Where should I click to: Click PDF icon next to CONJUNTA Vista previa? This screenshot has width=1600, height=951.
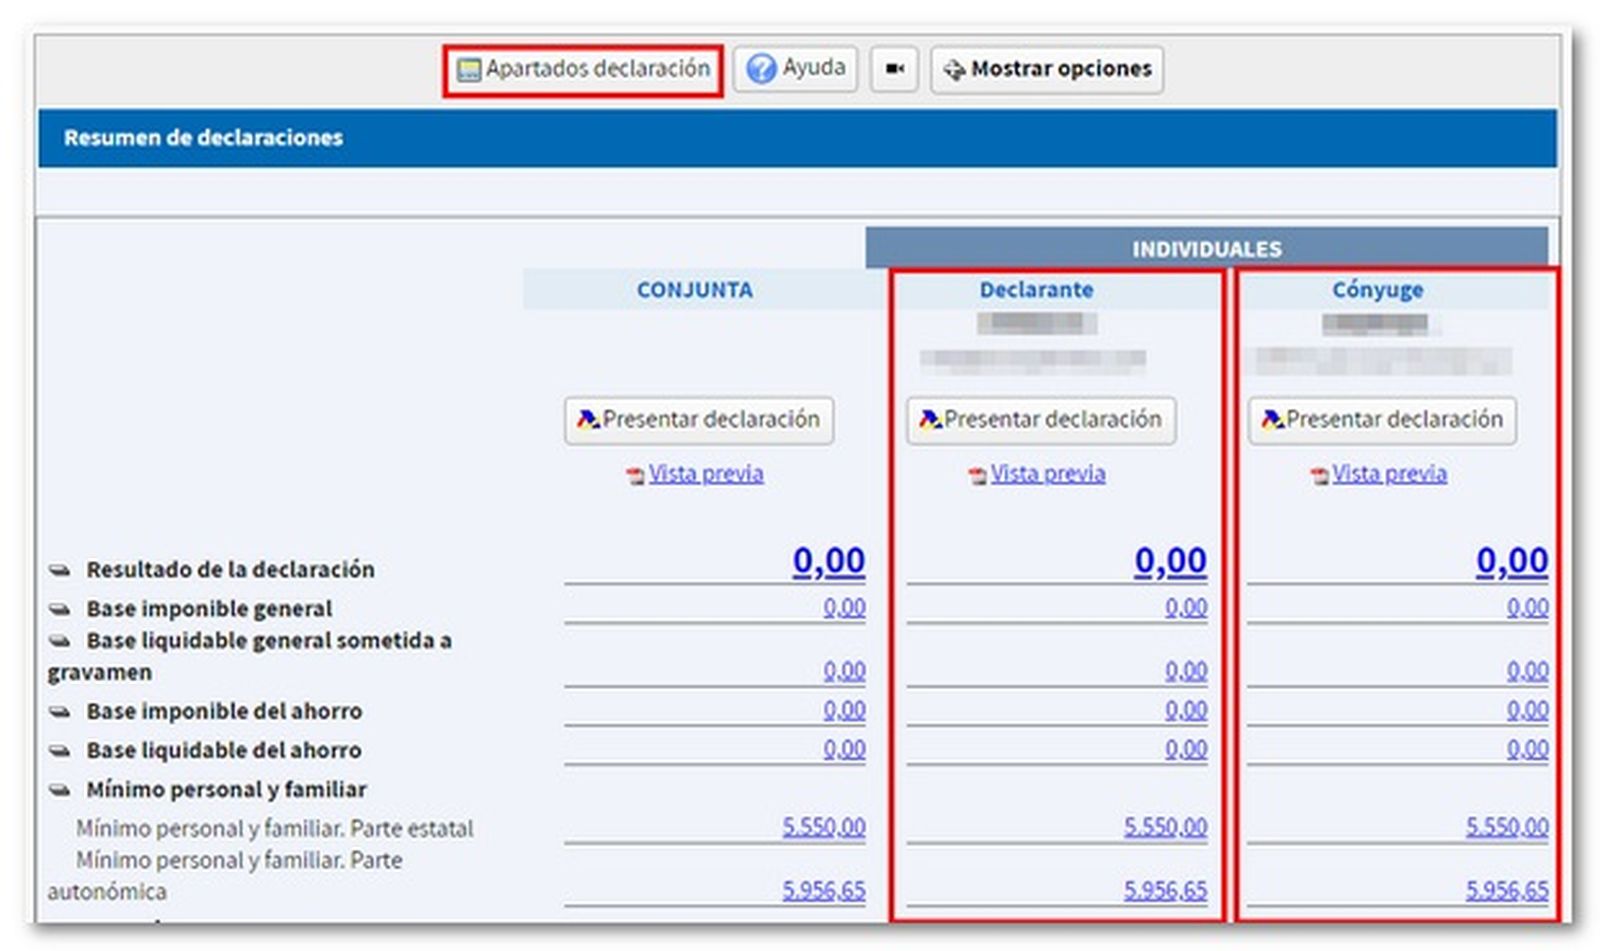(x=635, y=476)
